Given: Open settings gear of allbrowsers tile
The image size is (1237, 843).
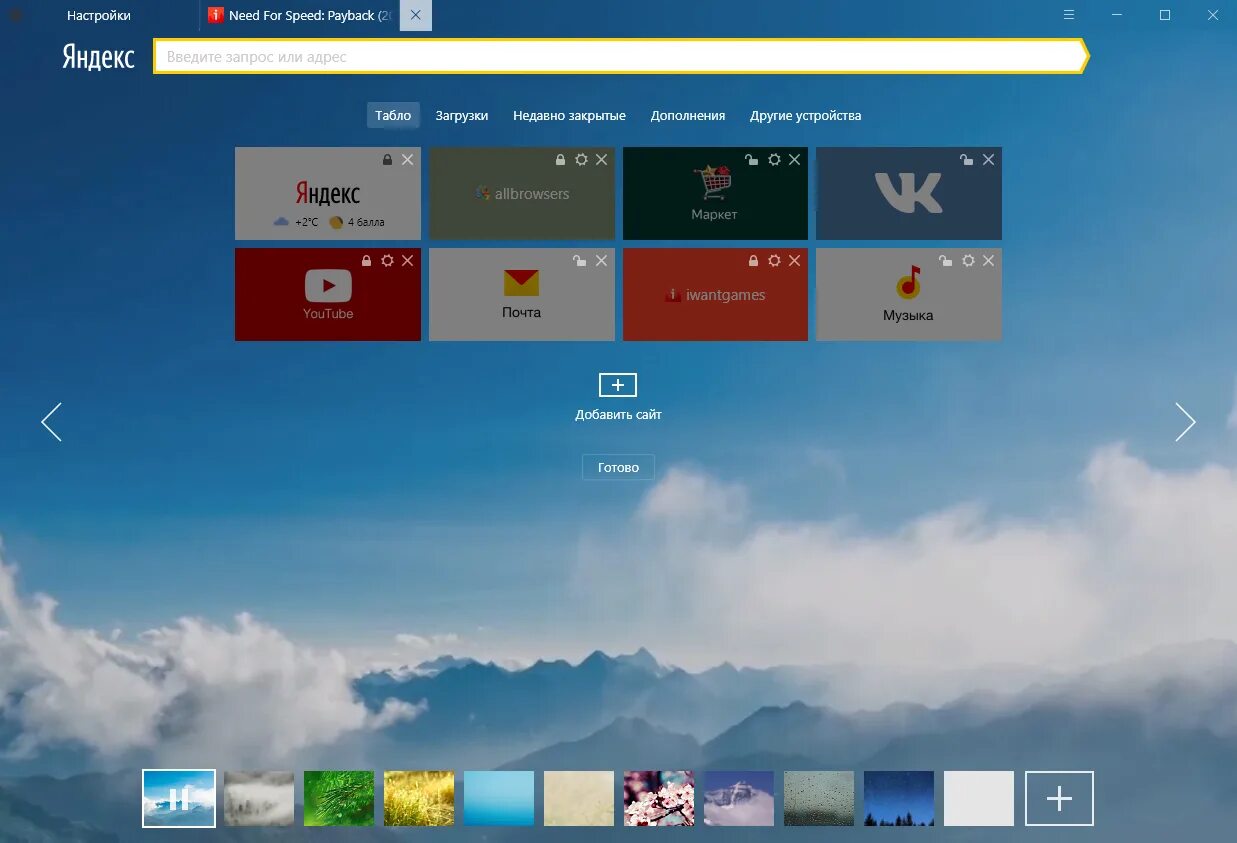Looking at the screenshot, I should (x=581, y=160).
